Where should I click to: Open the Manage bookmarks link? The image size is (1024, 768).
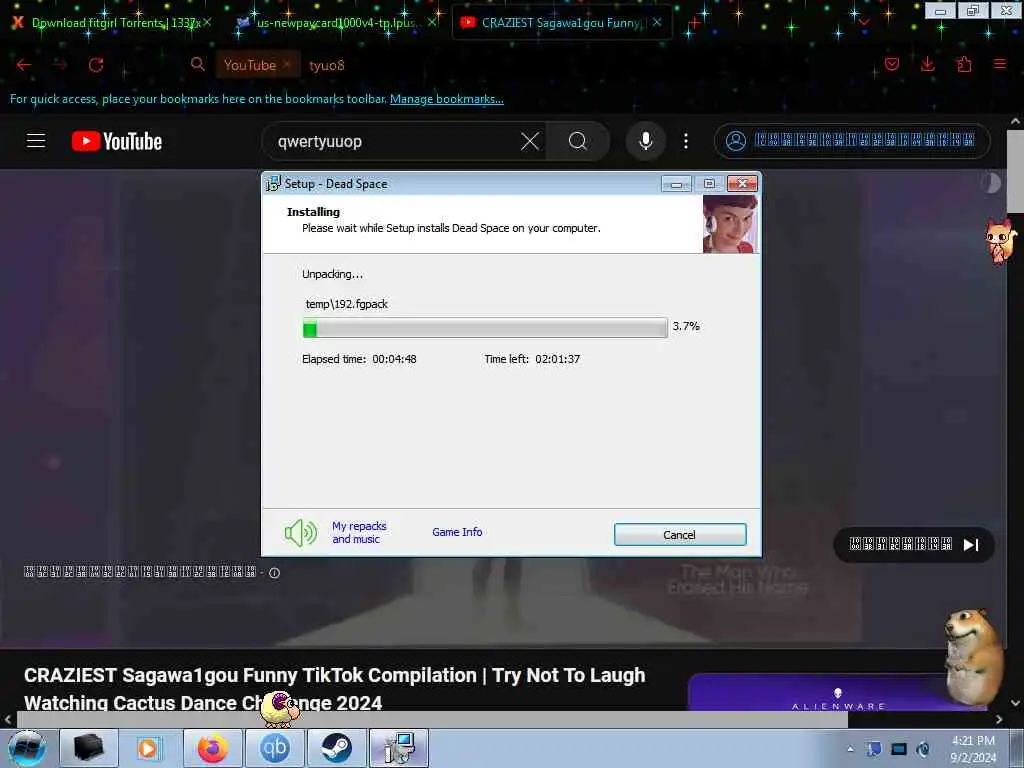click(x=447, y=99)
